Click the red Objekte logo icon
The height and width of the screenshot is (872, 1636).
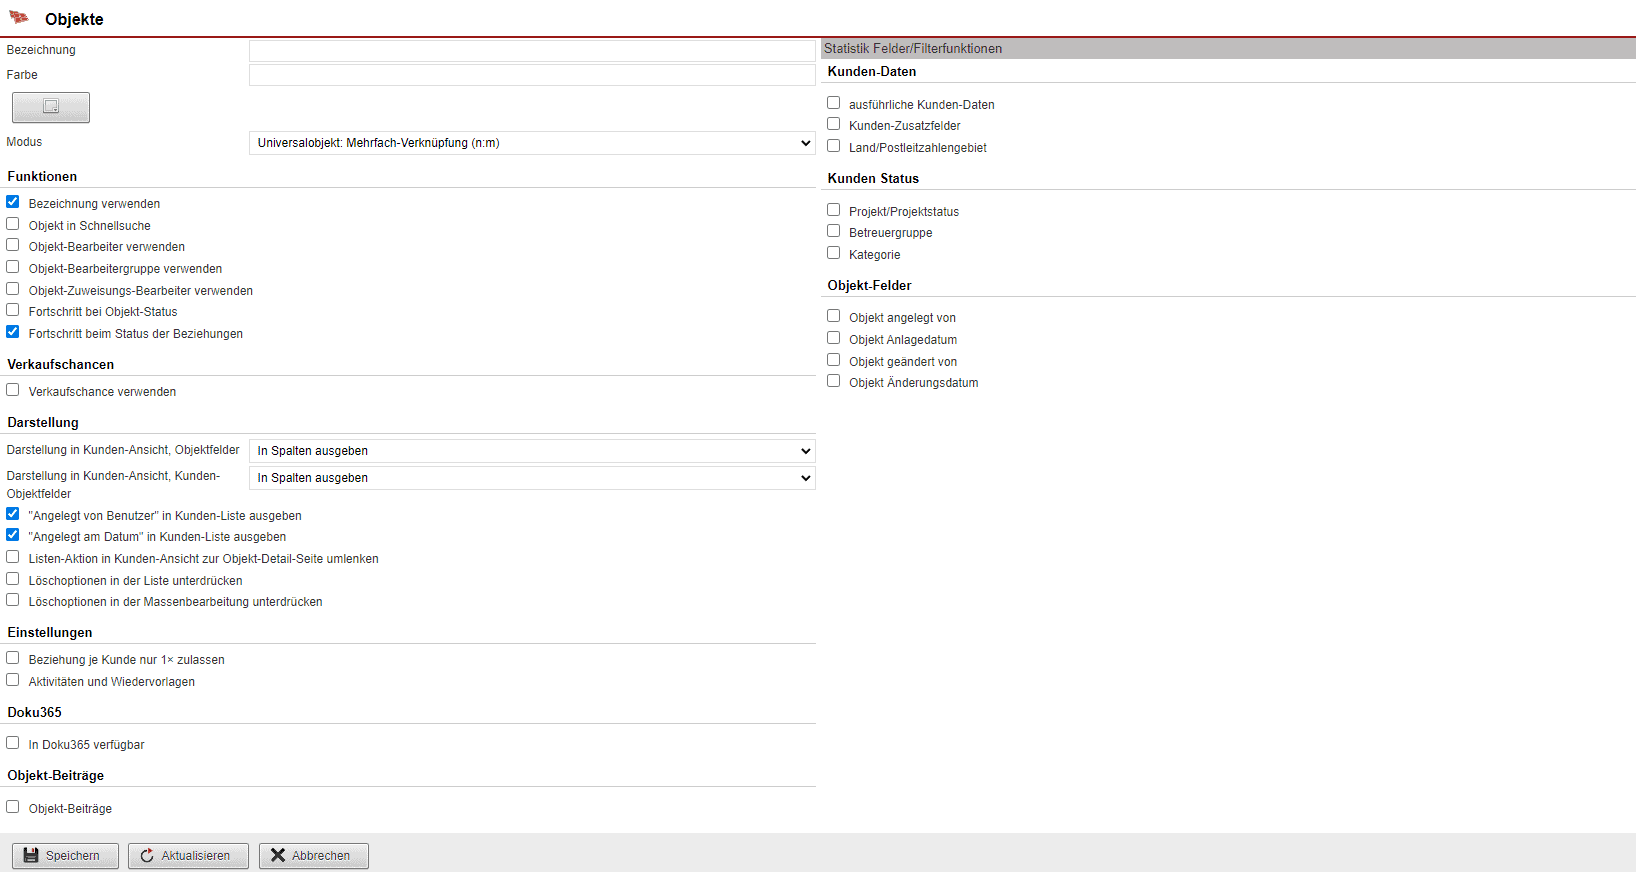19,18
